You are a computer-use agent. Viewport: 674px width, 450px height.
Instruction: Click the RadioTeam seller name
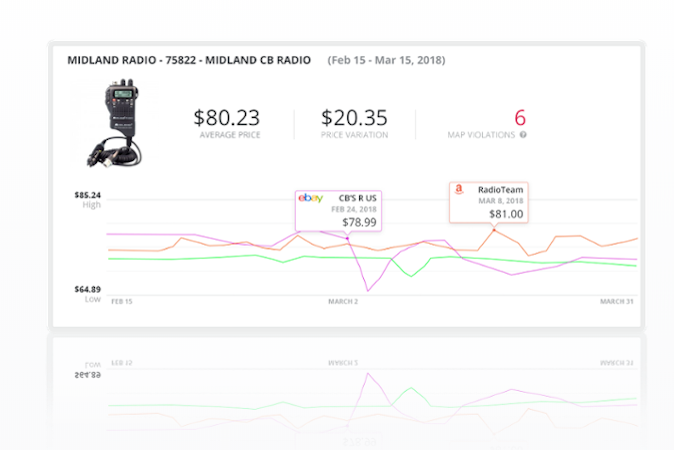tap(501, 190)
